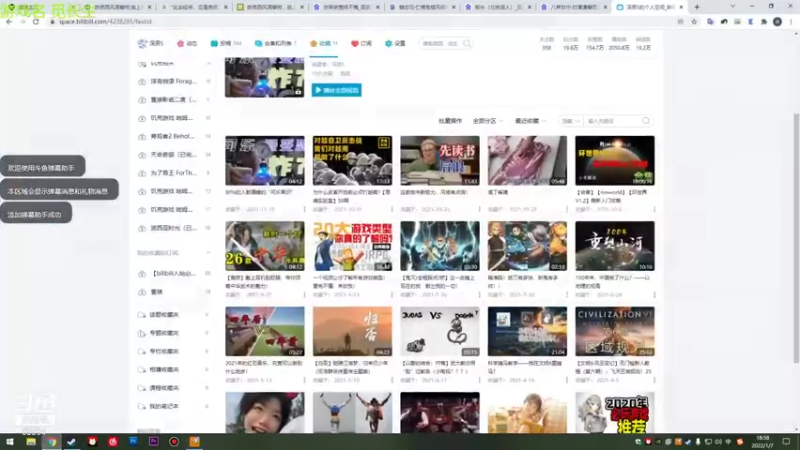Select the 旁观者2 Behol... folder
Screen dimensions: 800x450
174,136
